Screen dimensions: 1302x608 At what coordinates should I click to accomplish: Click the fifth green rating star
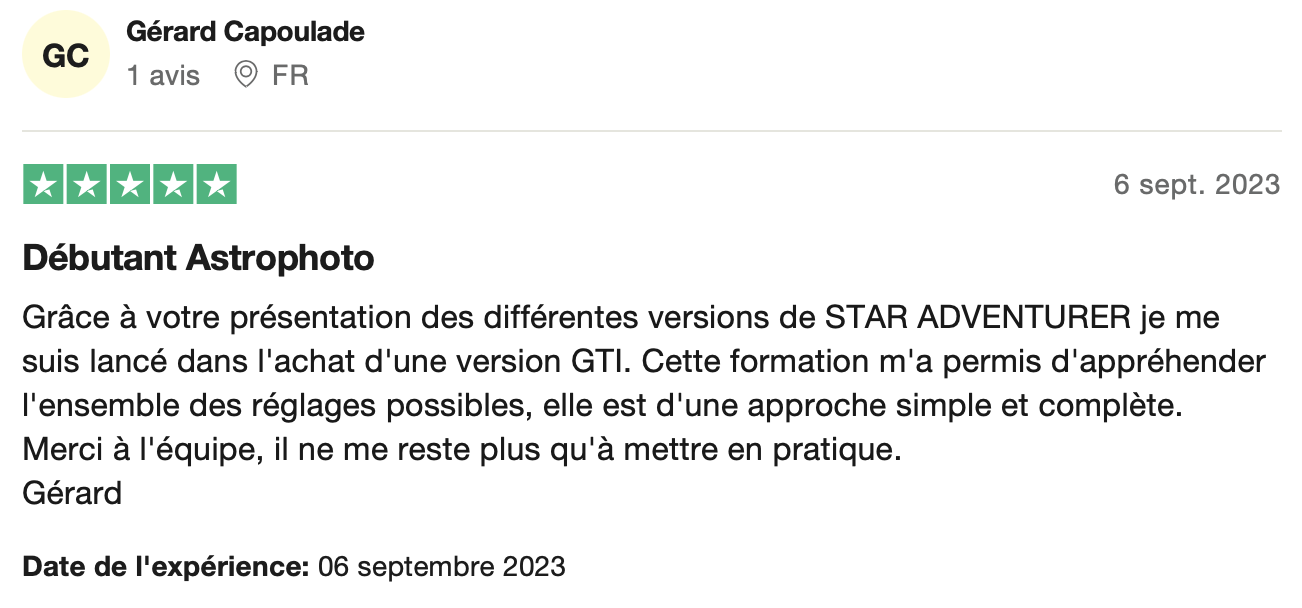click(x=216, y=184)
